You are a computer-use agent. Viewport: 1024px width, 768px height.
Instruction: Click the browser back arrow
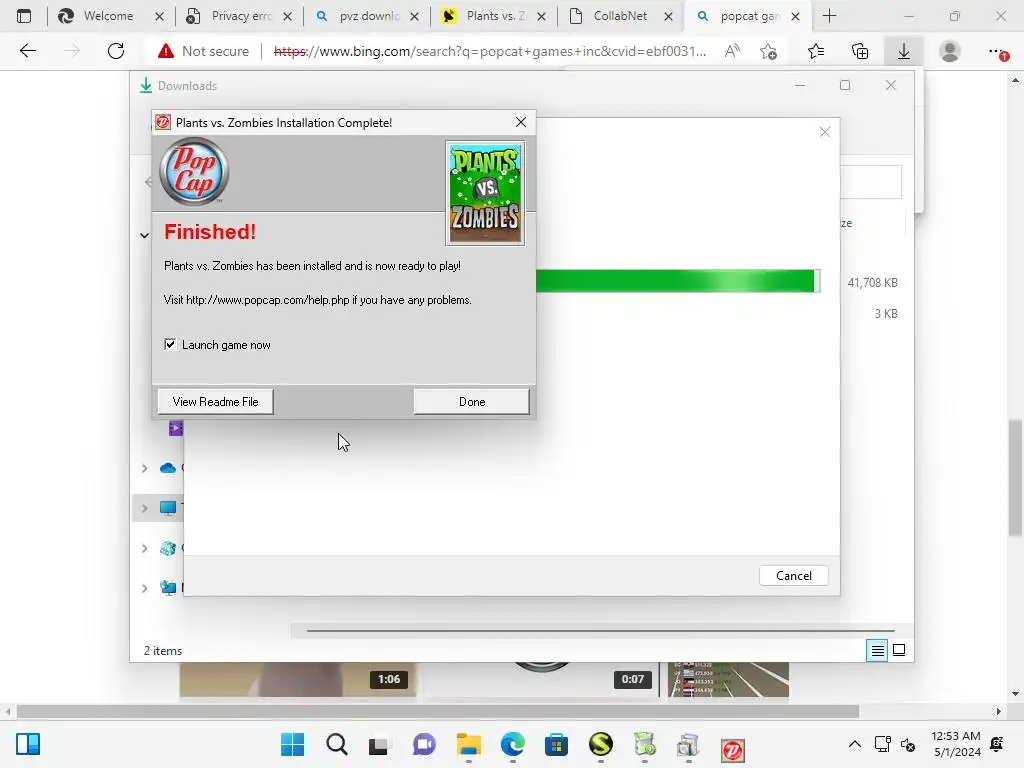click(27, 51)
